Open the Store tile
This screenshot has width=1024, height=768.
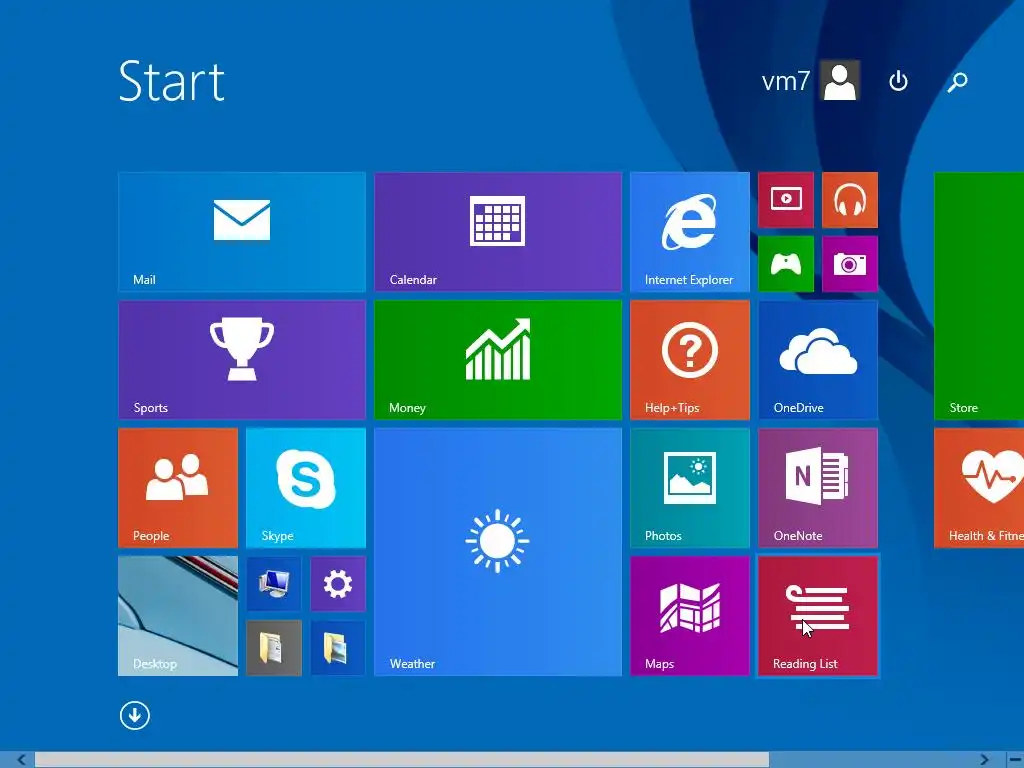(979, 296)
